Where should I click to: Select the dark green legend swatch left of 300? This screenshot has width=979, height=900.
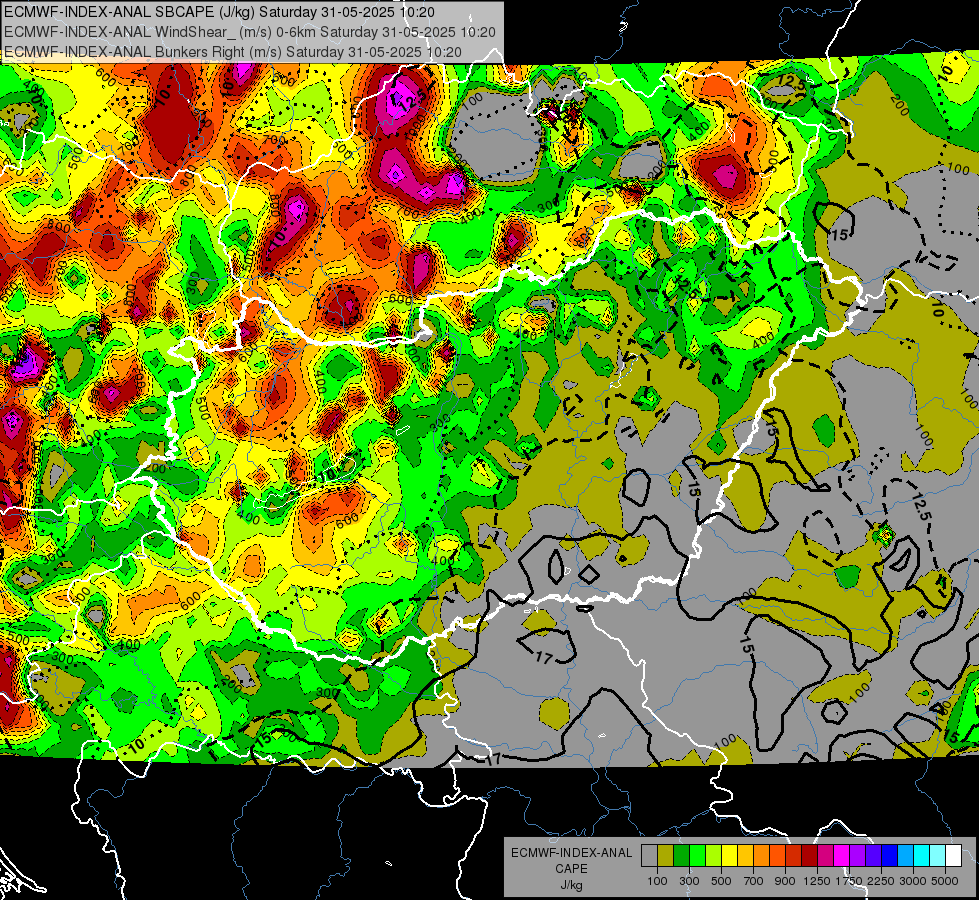coord(682,856)
